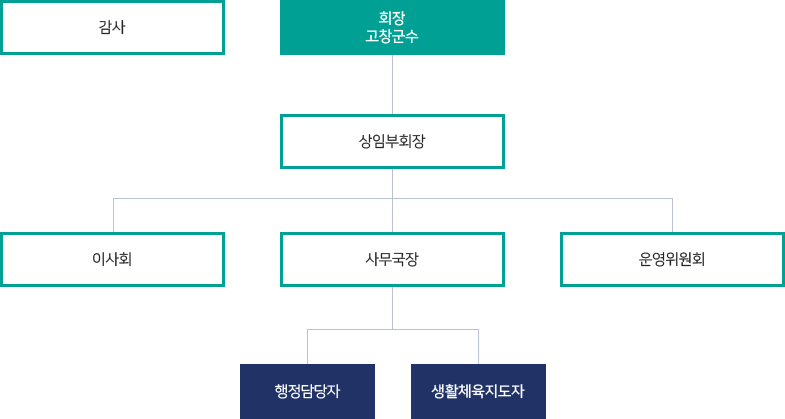This screenshot has height=419, width=785.
Task: Click the 운영위원회 box
Action: pos(672,259)
